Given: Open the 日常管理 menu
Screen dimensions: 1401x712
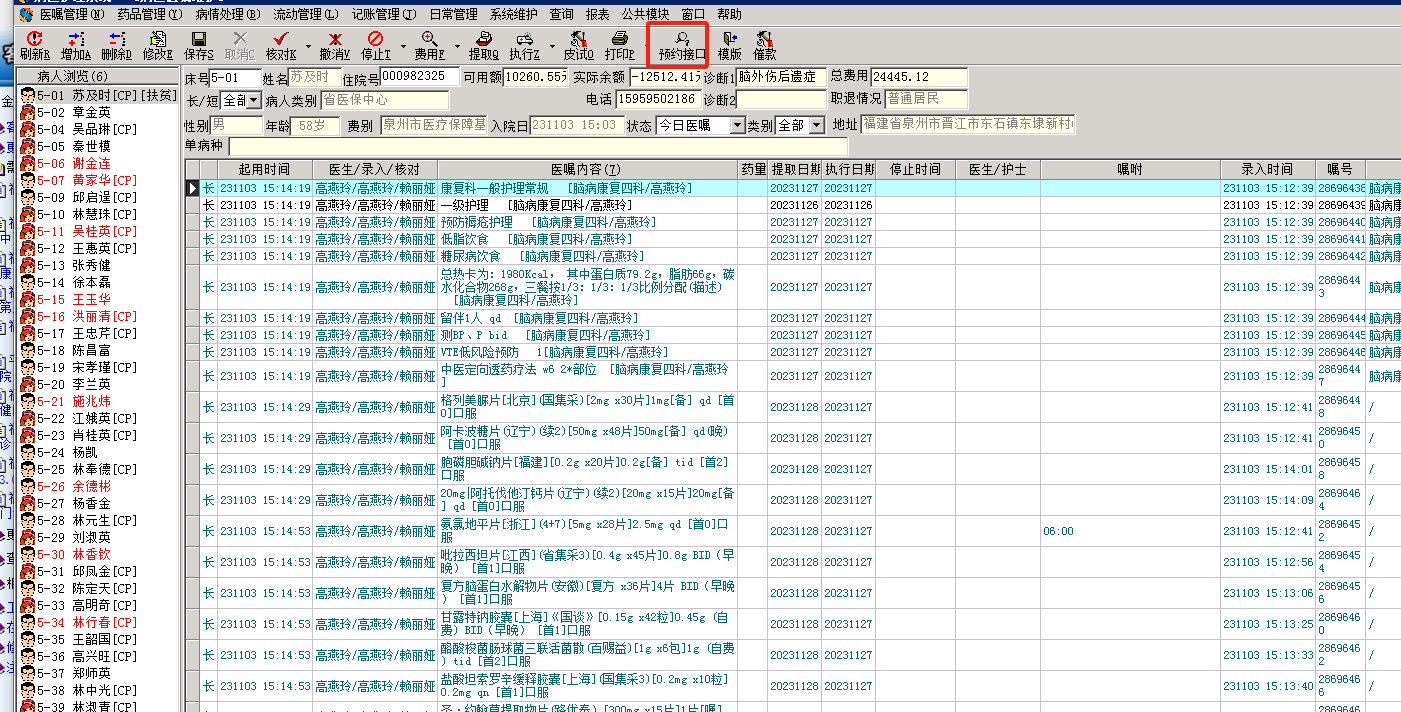Looking at the screenshot, I should [453, 14].
